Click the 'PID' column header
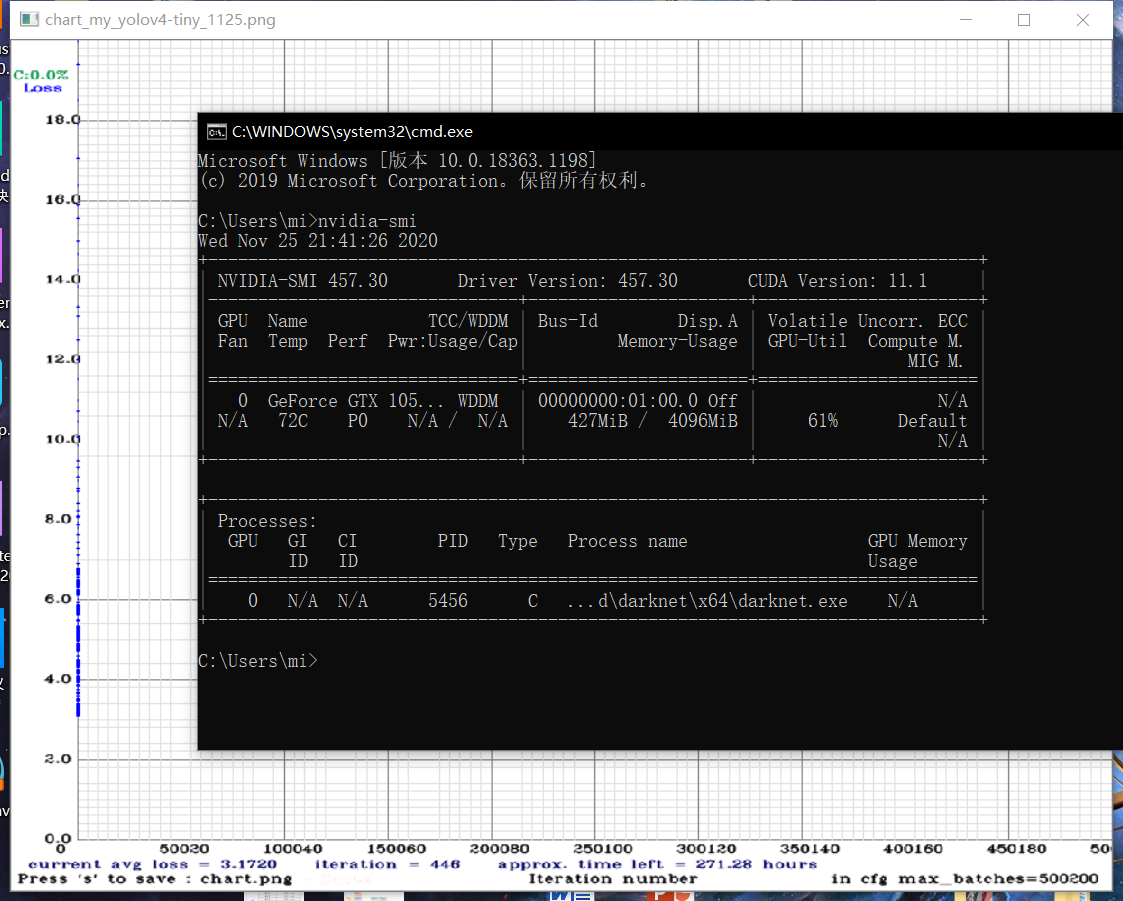The width and height of the screenshot is (1123, 901). point(453,541)
